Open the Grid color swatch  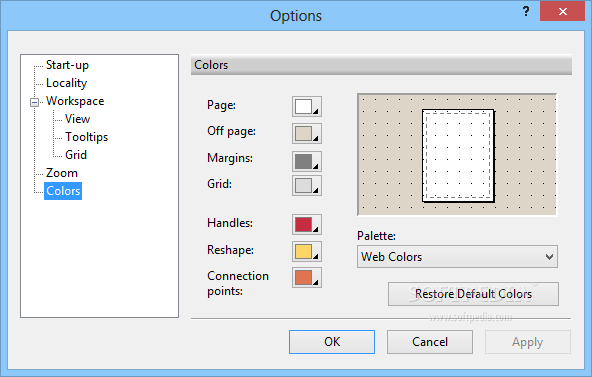pyautogui.click(x=307, y=185)
